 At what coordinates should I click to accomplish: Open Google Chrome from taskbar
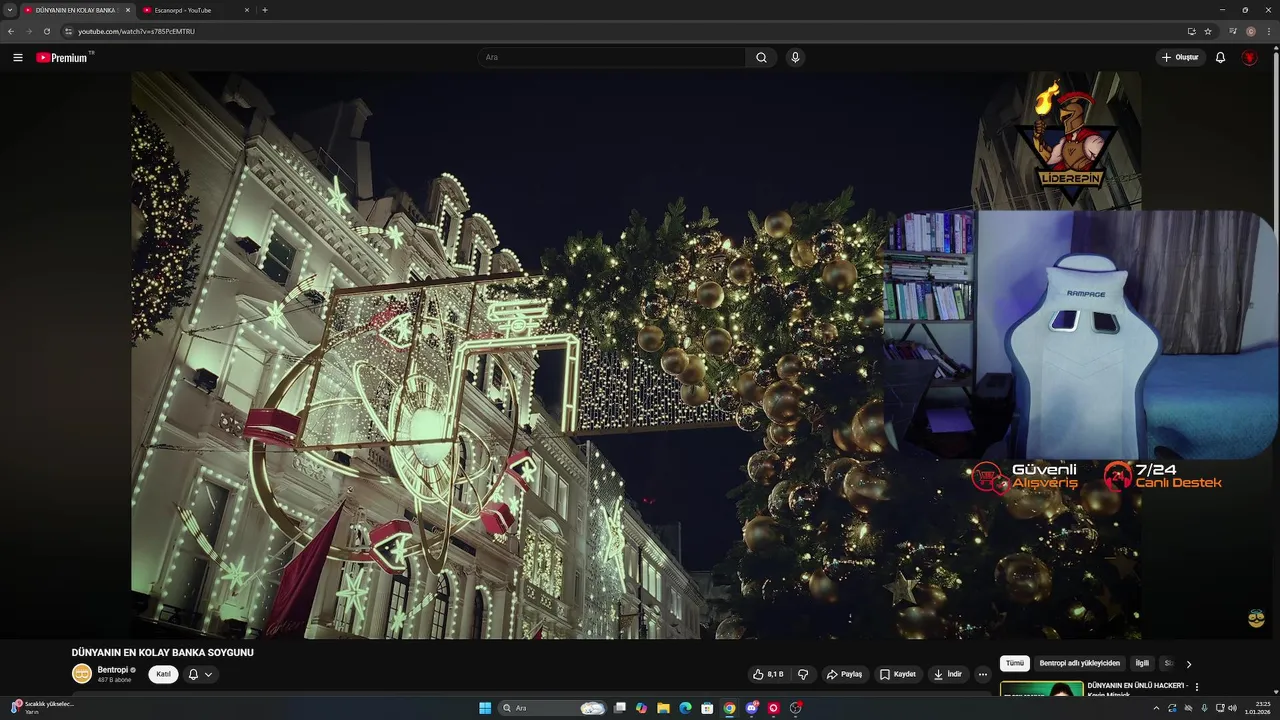[729, 708]
